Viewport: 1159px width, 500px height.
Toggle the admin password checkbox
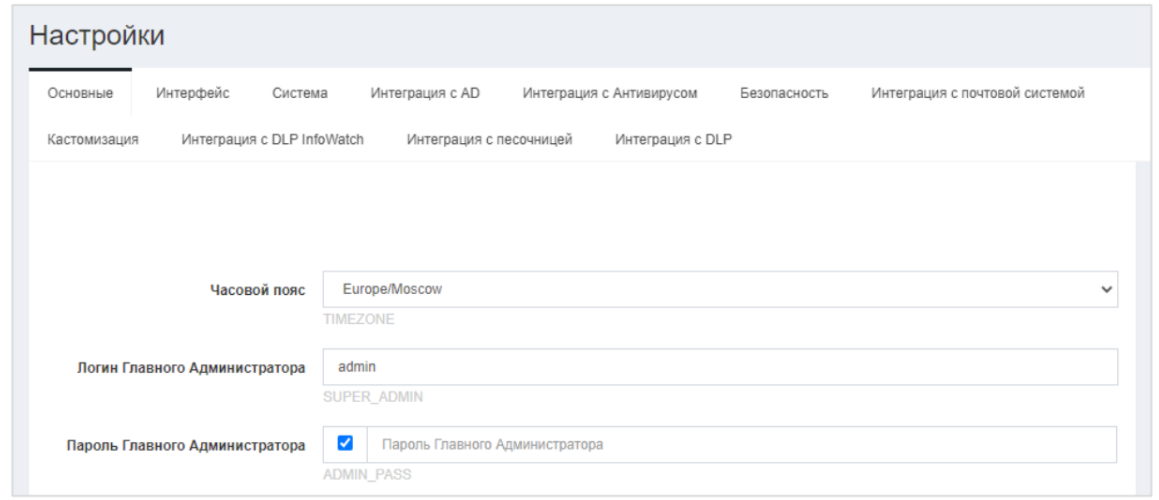pyautogui.click(x=346, y=443)
